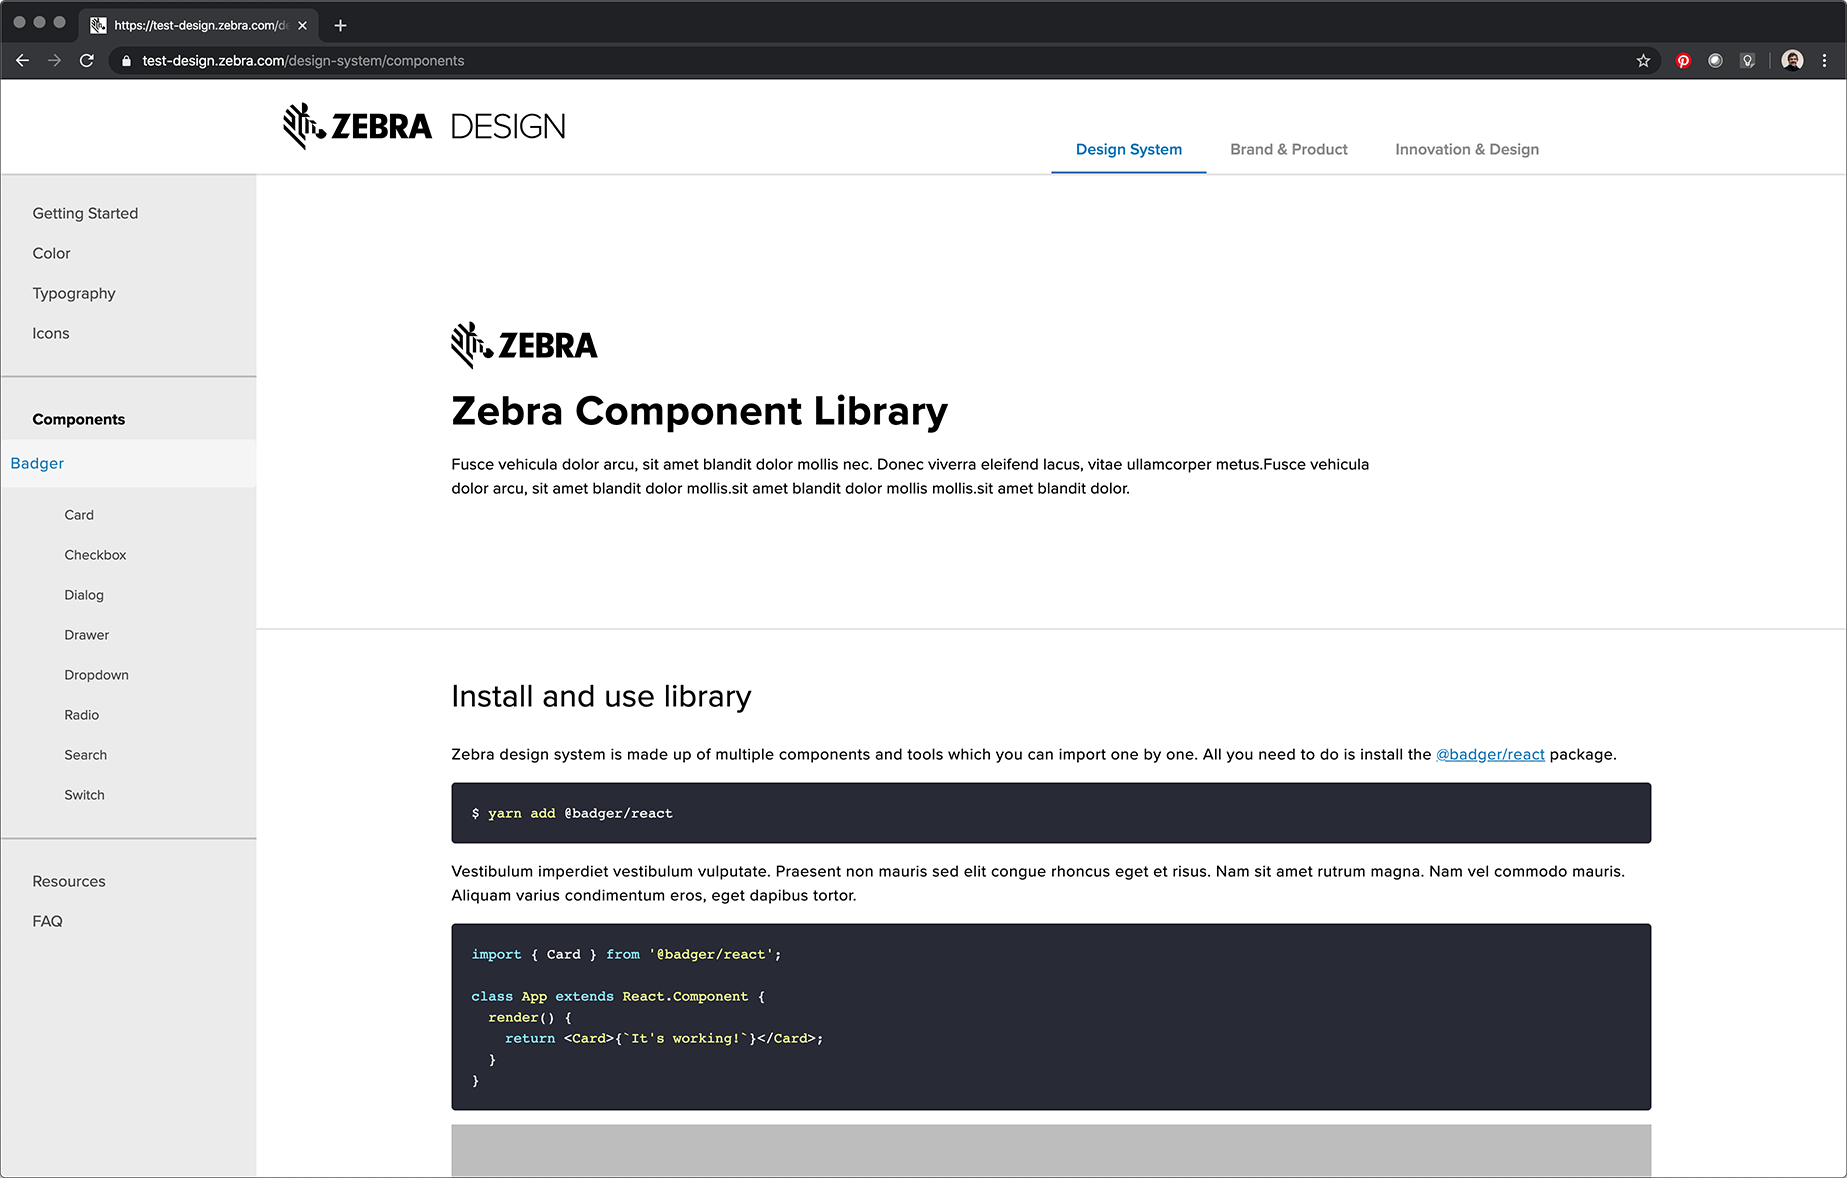1847x1178 pixels.
Task: Open the Search component page
Action: (x=86, y=755)
